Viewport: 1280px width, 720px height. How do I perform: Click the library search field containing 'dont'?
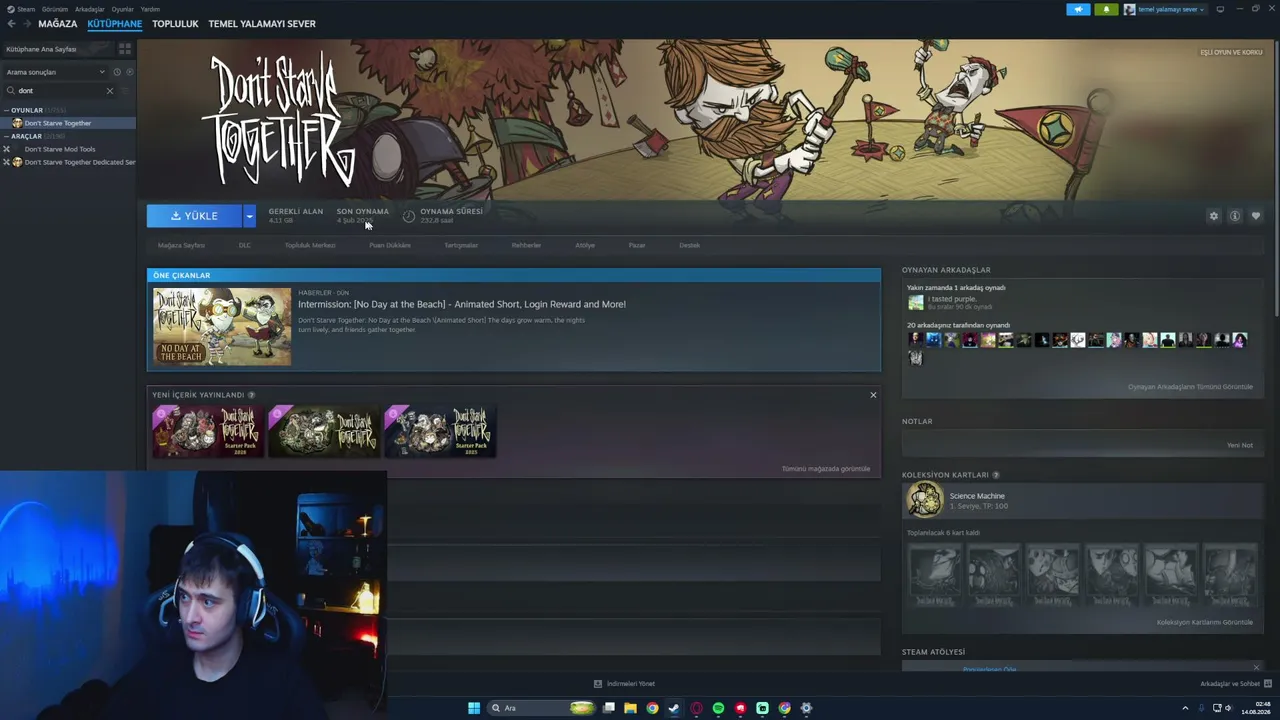tap(60, 91)
